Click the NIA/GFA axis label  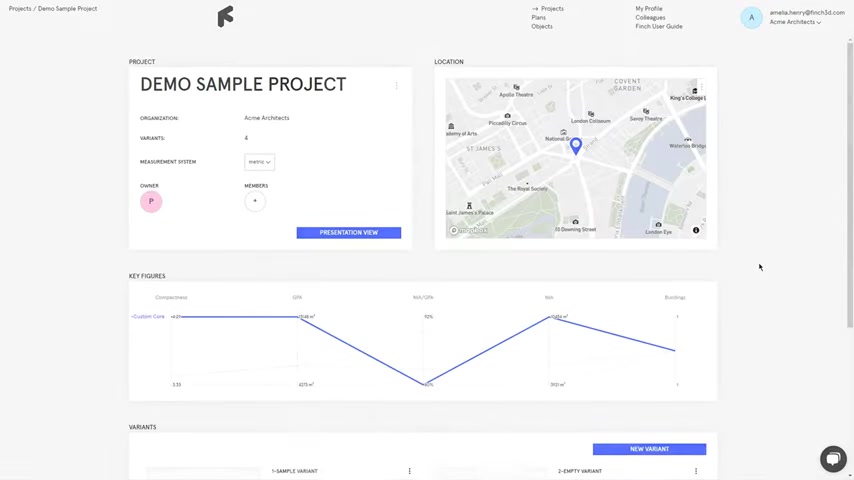(x=423, y=297)
